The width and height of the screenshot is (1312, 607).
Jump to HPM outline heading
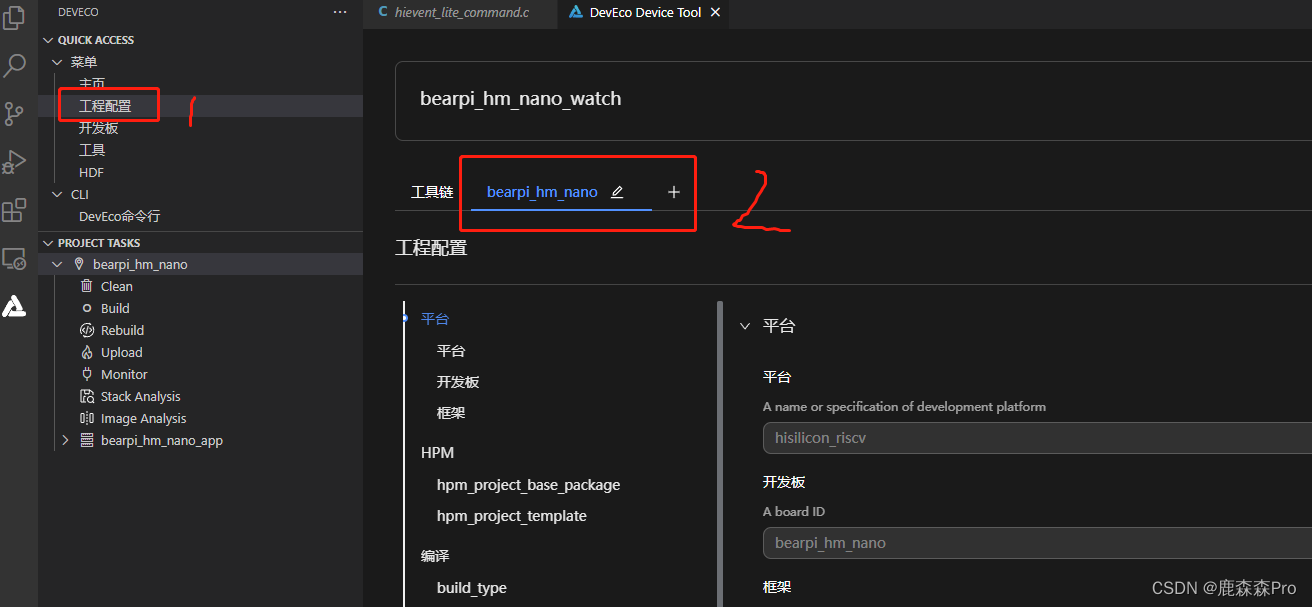(x=437, y=453)
